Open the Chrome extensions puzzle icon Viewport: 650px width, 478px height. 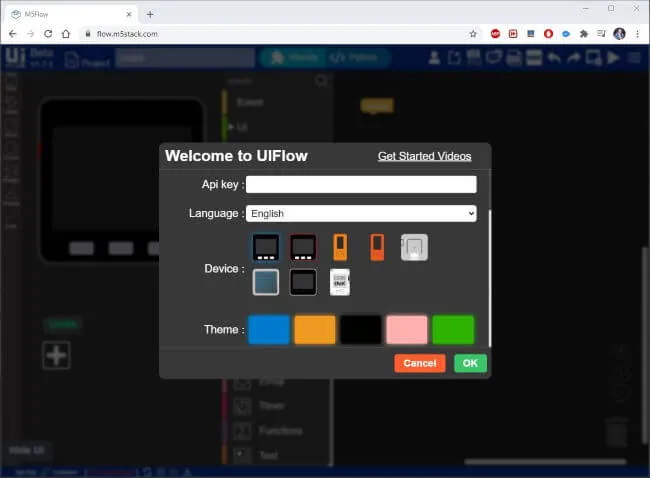point(584,34)
